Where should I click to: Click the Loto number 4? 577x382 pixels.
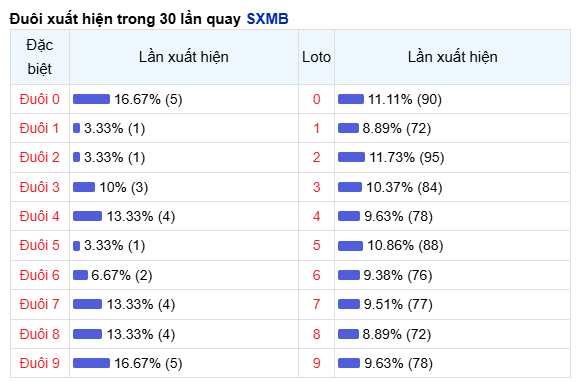pyautogui.click(x=316, y=216)
